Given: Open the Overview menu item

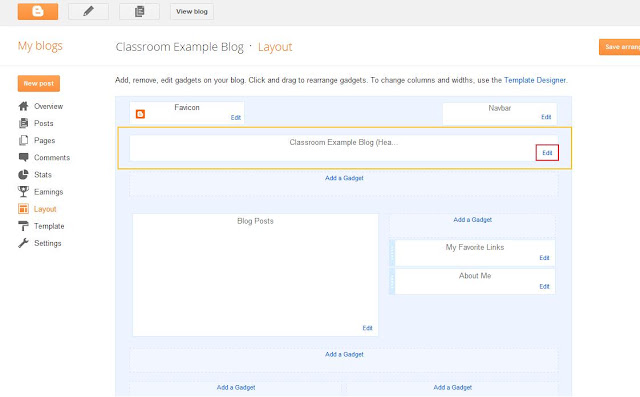Looking at the screenshot, I should tap(49, 106).
